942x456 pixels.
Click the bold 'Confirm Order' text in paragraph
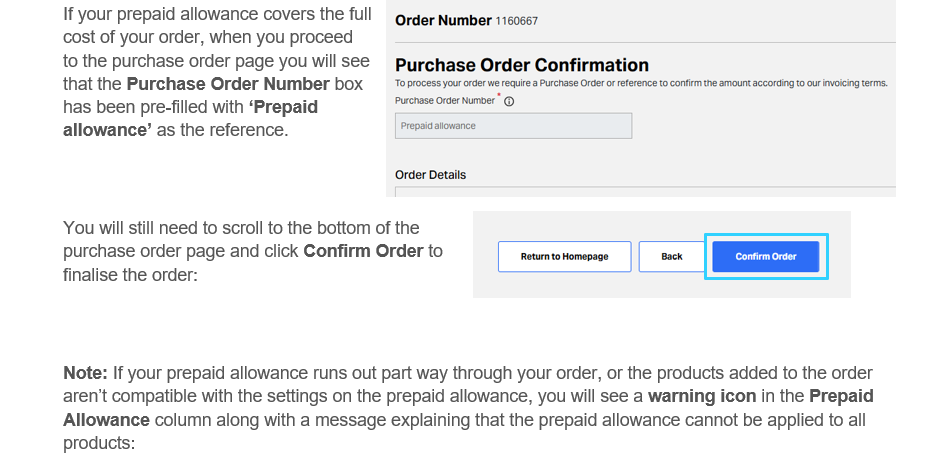pyautogui.click(x=363, y=251)
